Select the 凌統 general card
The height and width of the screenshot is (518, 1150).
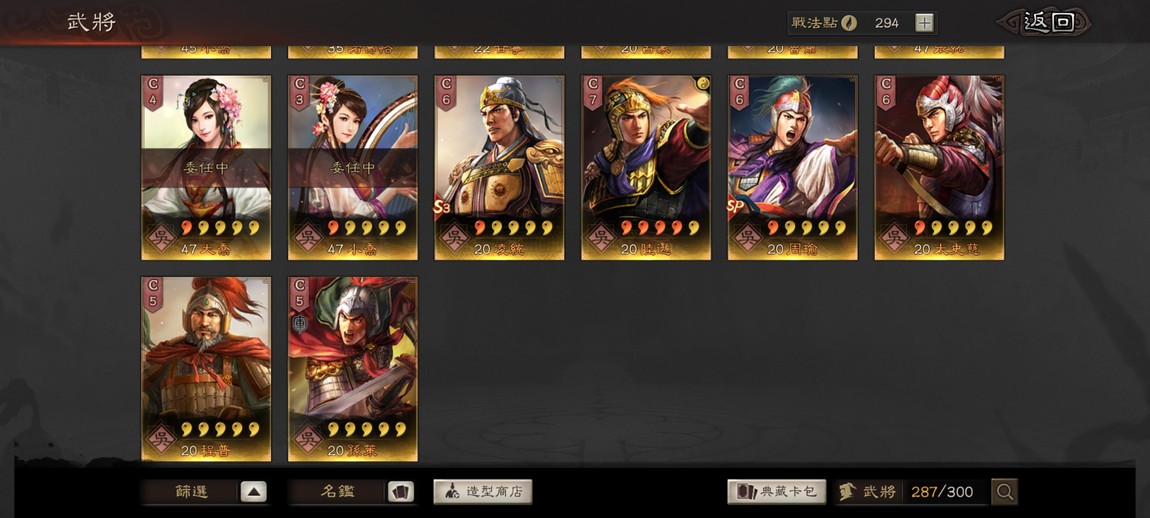coord(499,167)
